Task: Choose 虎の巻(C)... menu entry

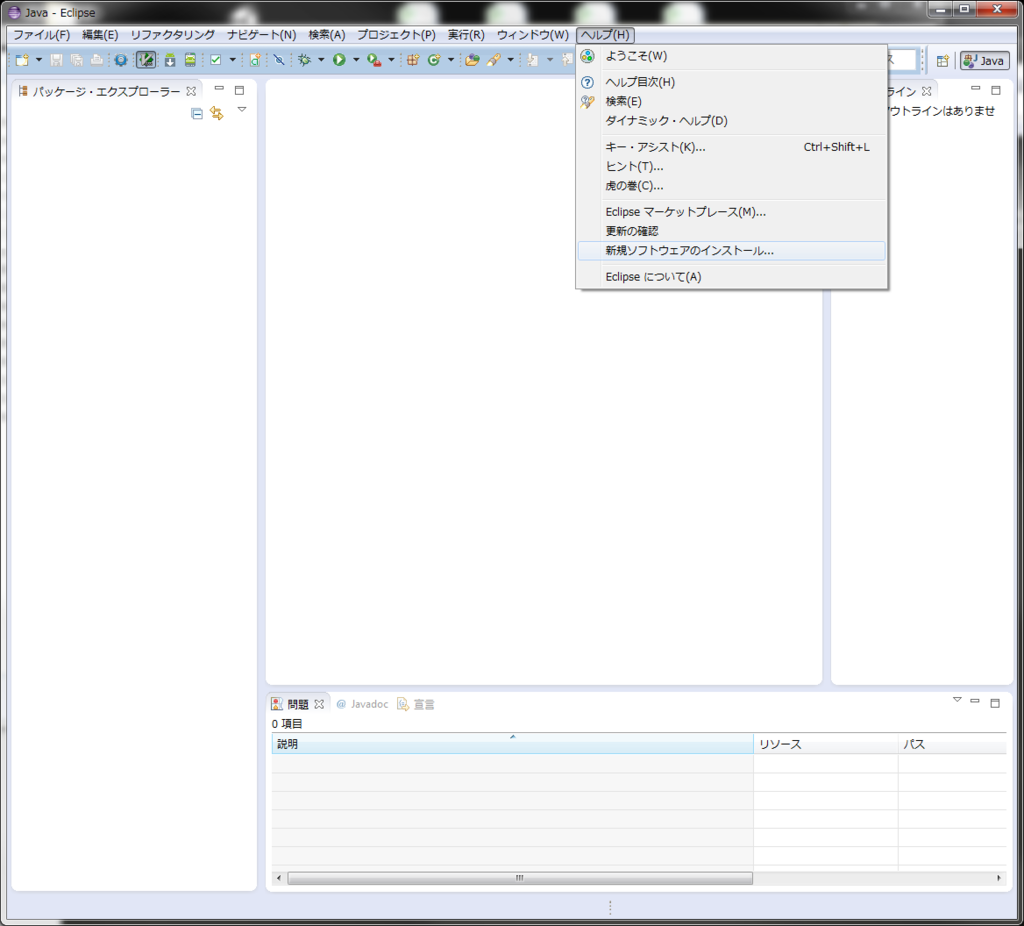Action: pyautogui.click(x=731, y=186)
